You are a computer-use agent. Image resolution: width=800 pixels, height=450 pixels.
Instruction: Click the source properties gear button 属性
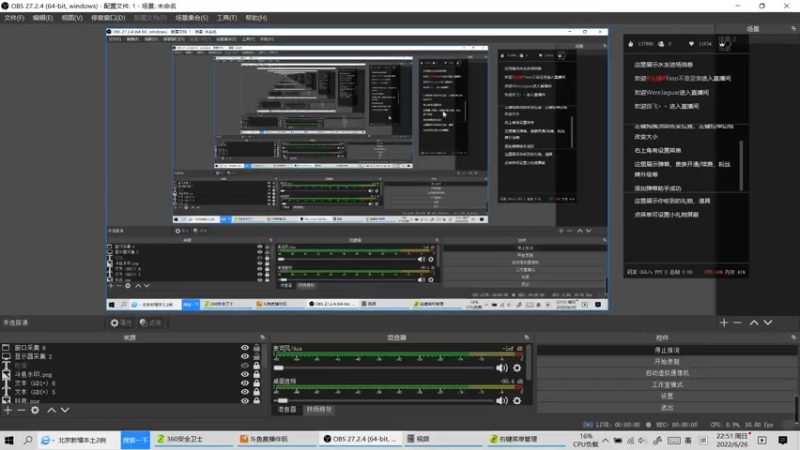[121, 322]
